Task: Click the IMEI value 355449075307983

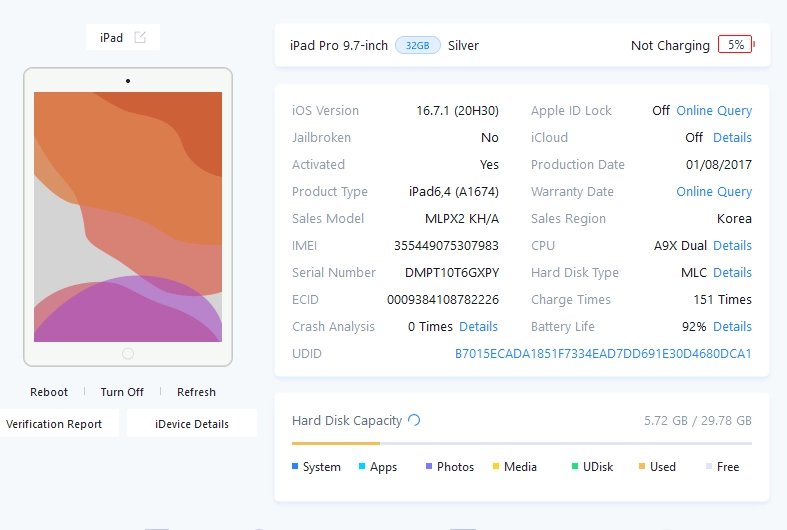Action: click(446, 245)
